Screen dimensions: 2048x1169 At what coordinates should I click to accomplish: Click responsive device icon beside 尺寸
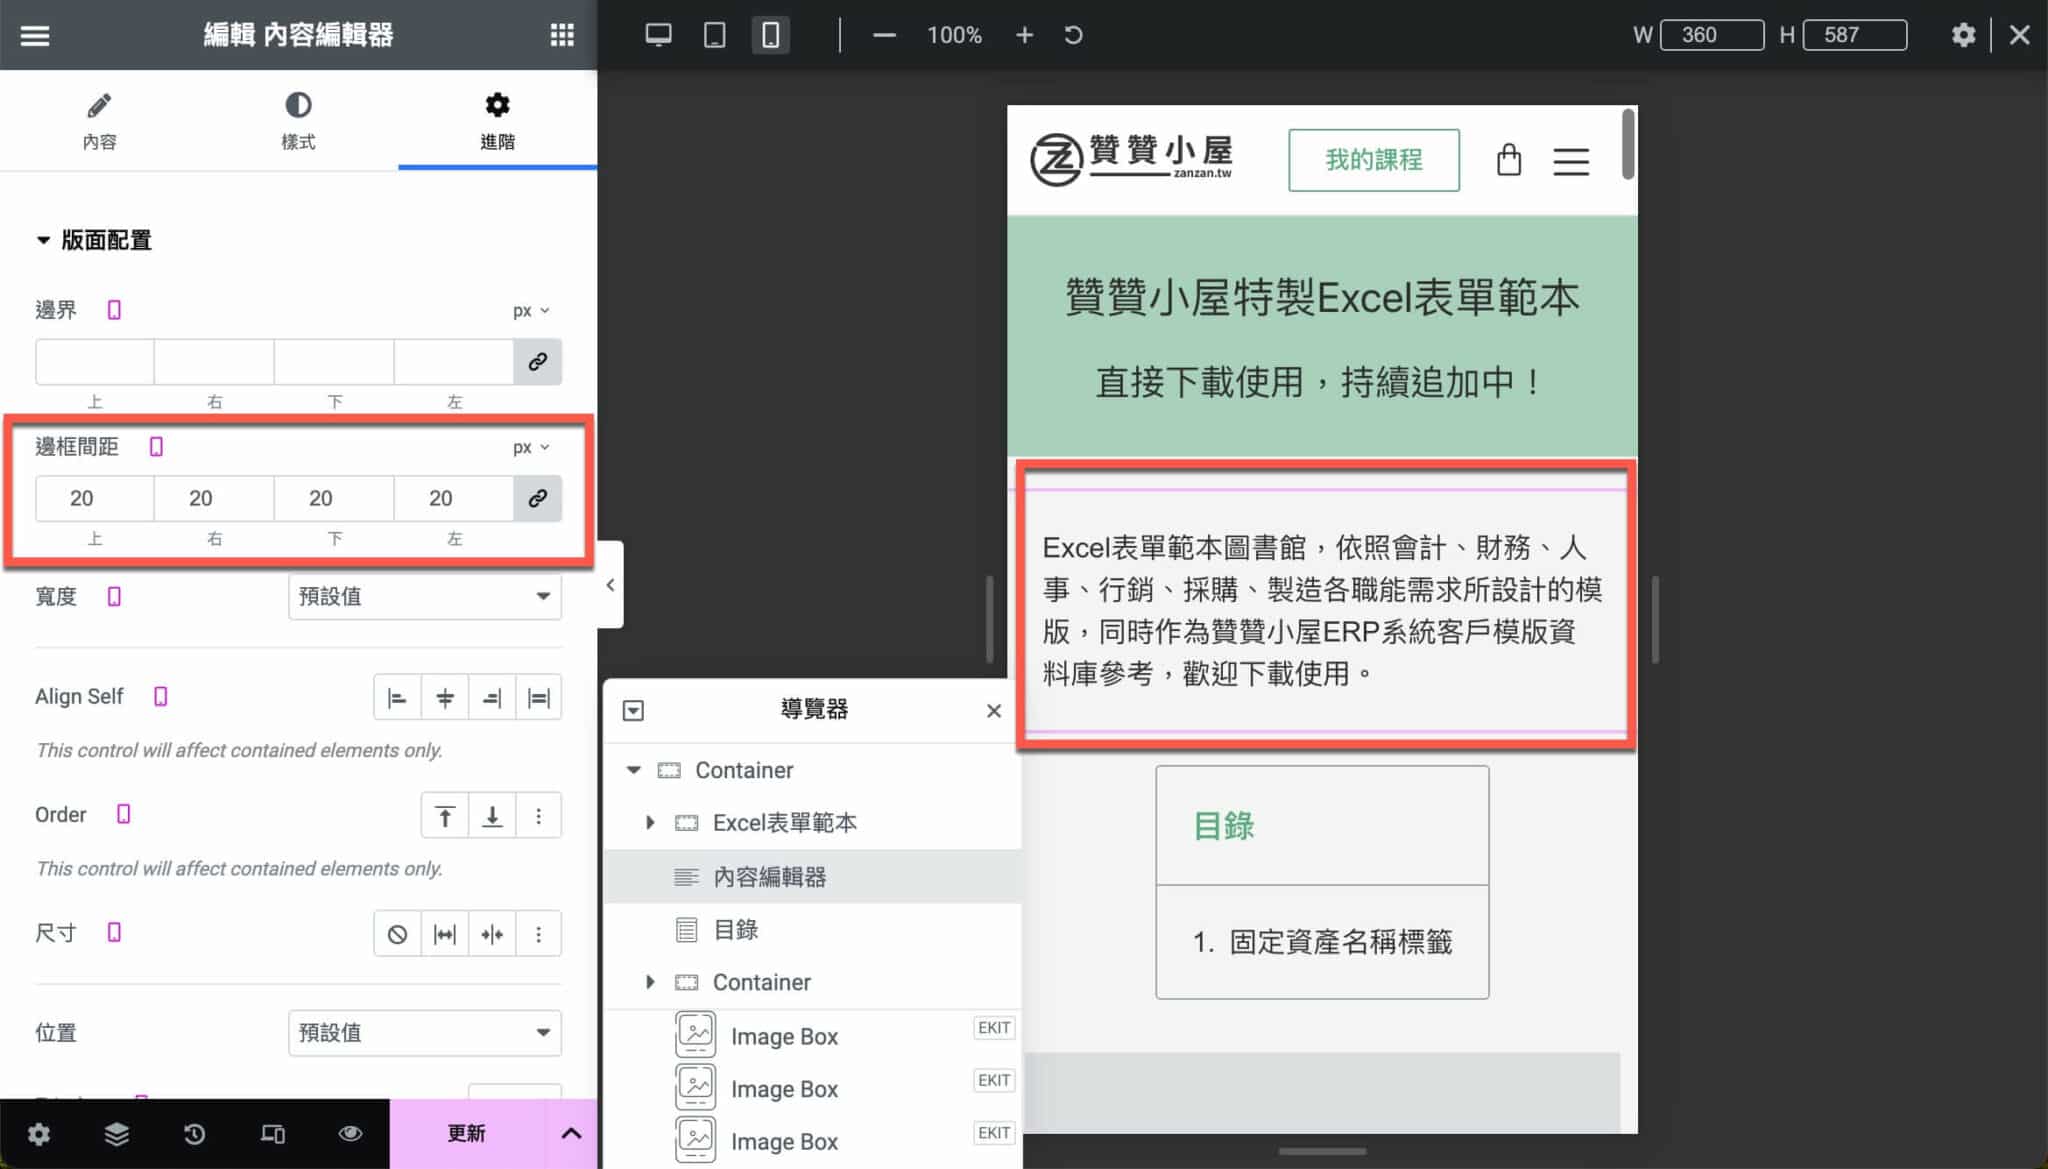(x=114, y=932)
